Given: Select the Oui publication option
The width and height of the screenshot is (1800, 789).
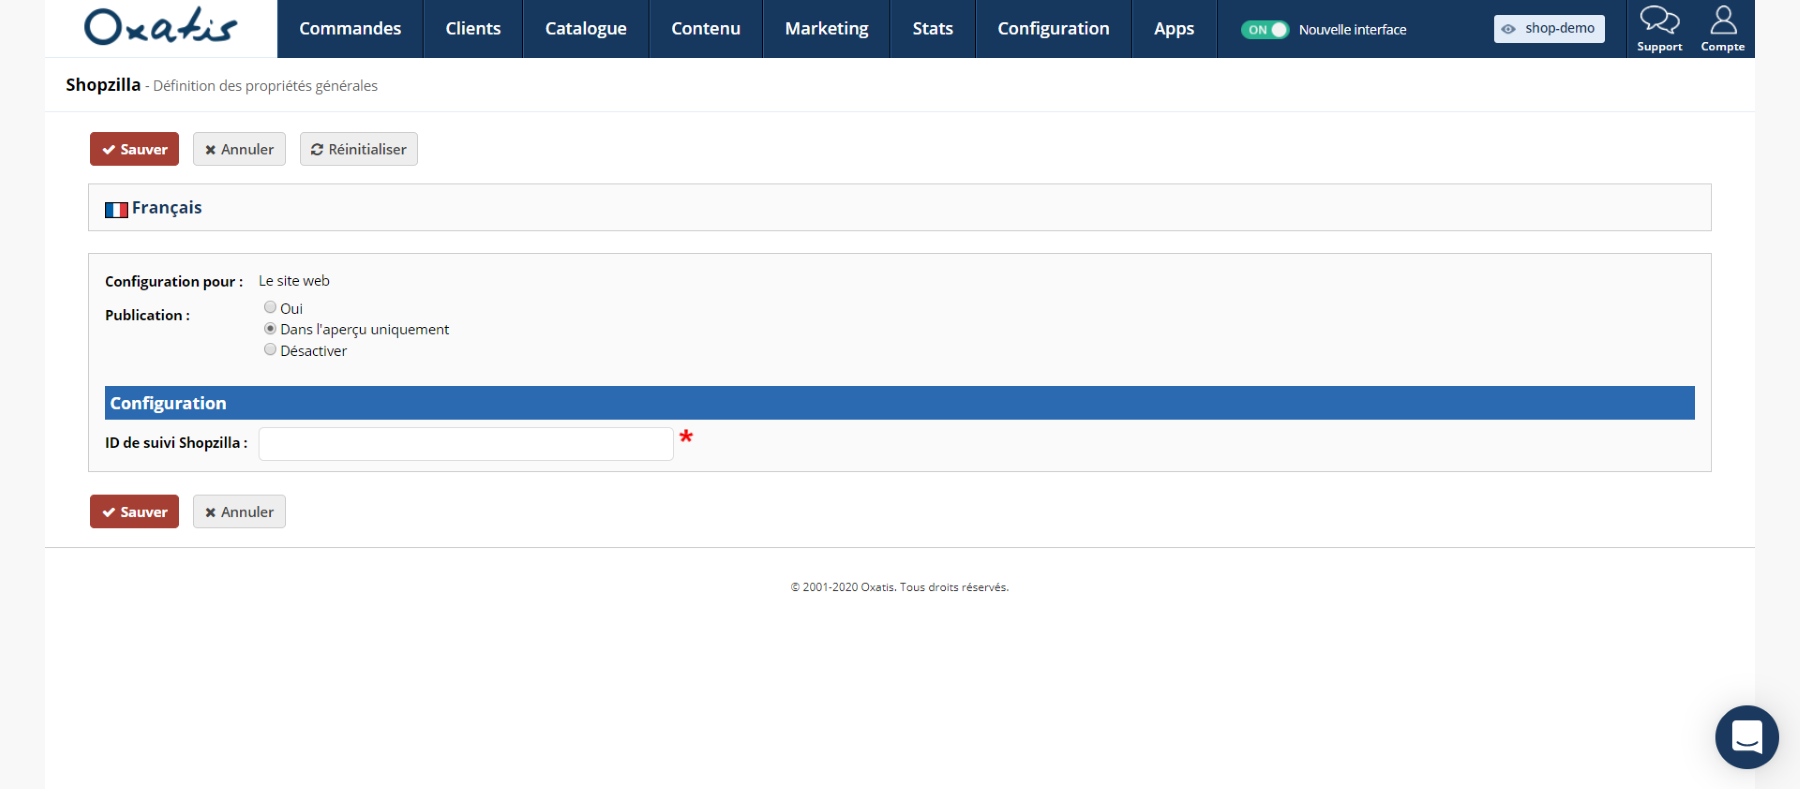Looking at the screenshot, I should click(x=270, y=308).
